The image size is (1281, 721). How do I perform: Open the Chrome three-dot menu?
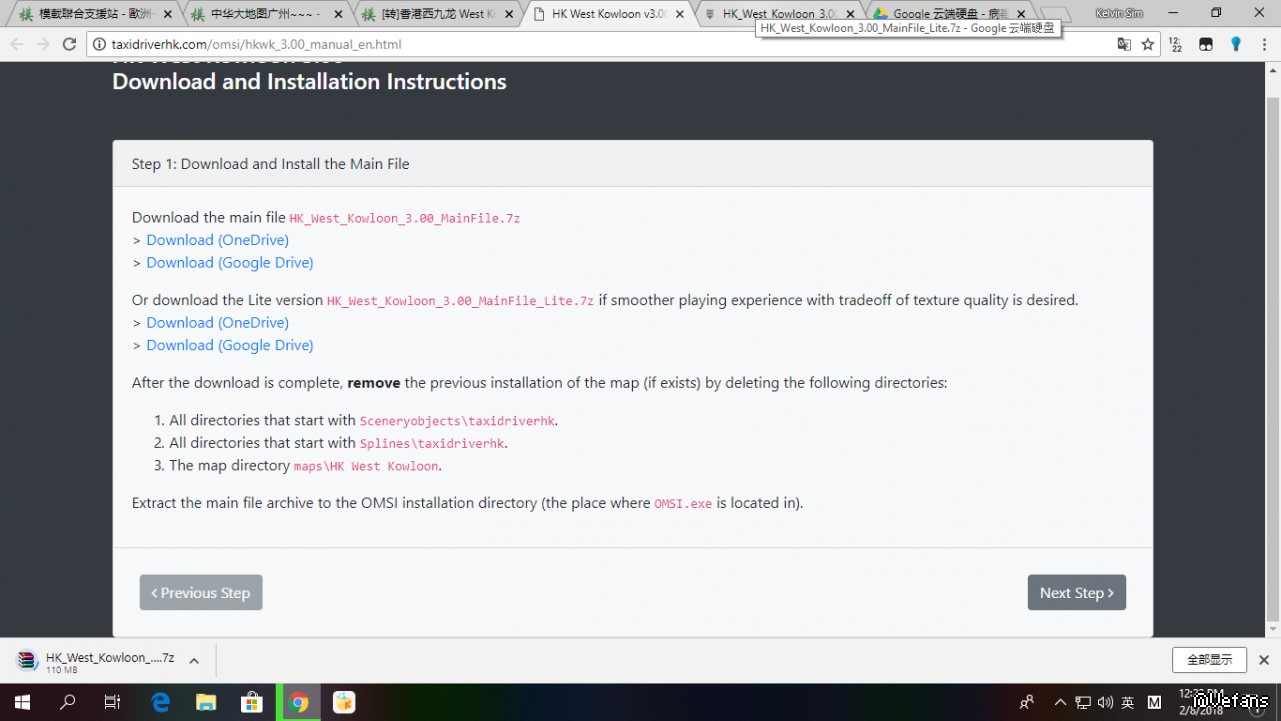point(1263,44)
